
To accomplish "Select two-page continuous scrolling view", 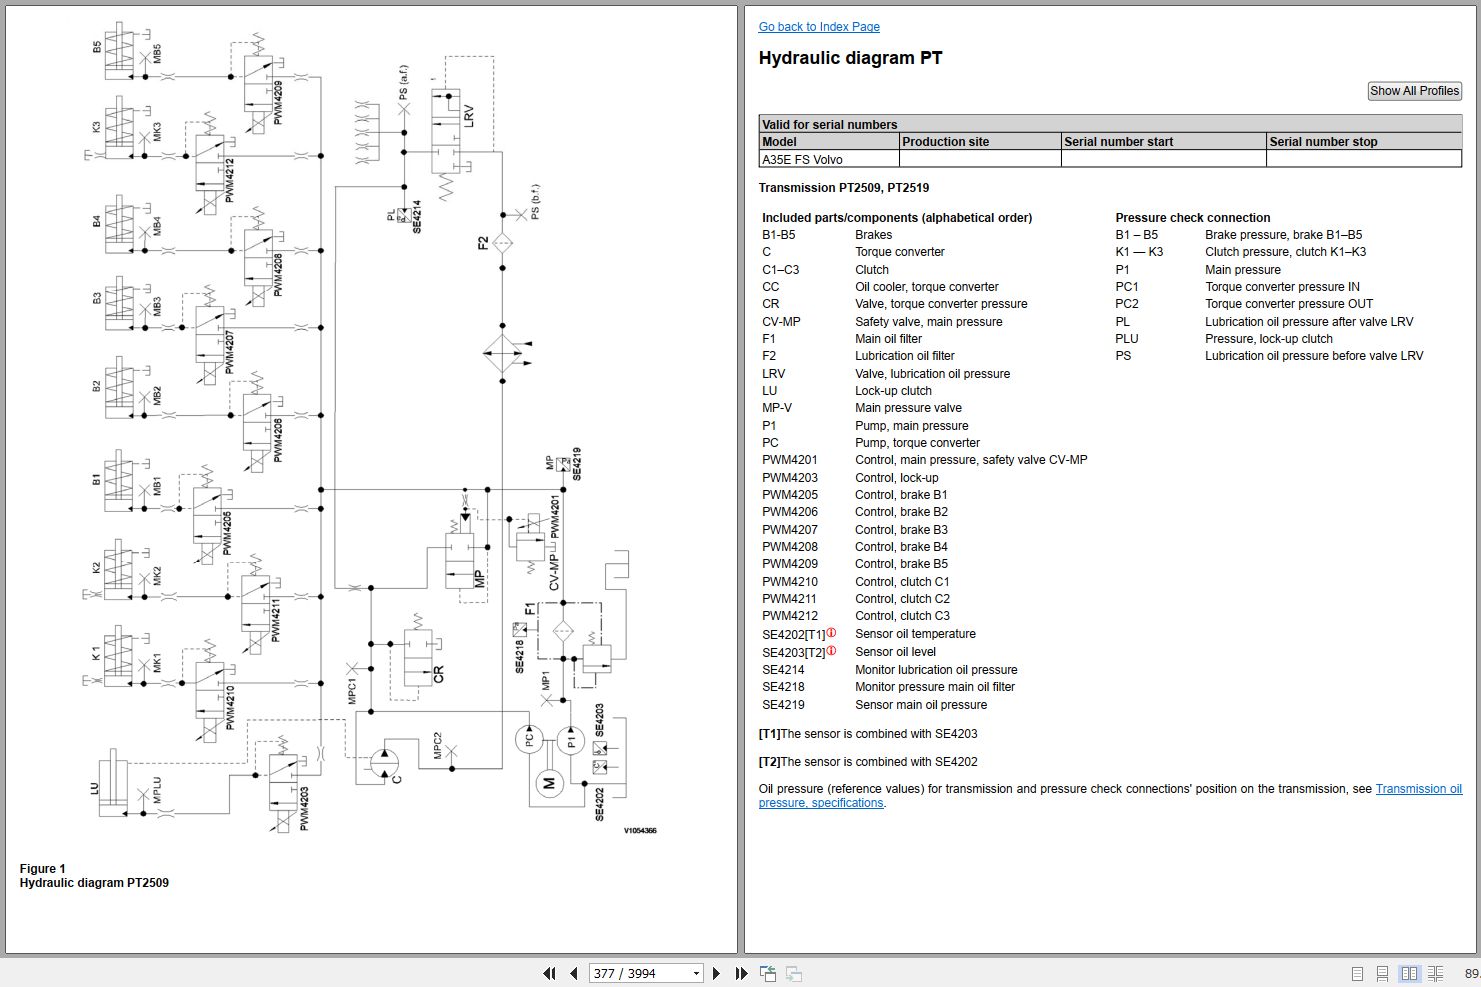I will click(x=1435, y=973).
